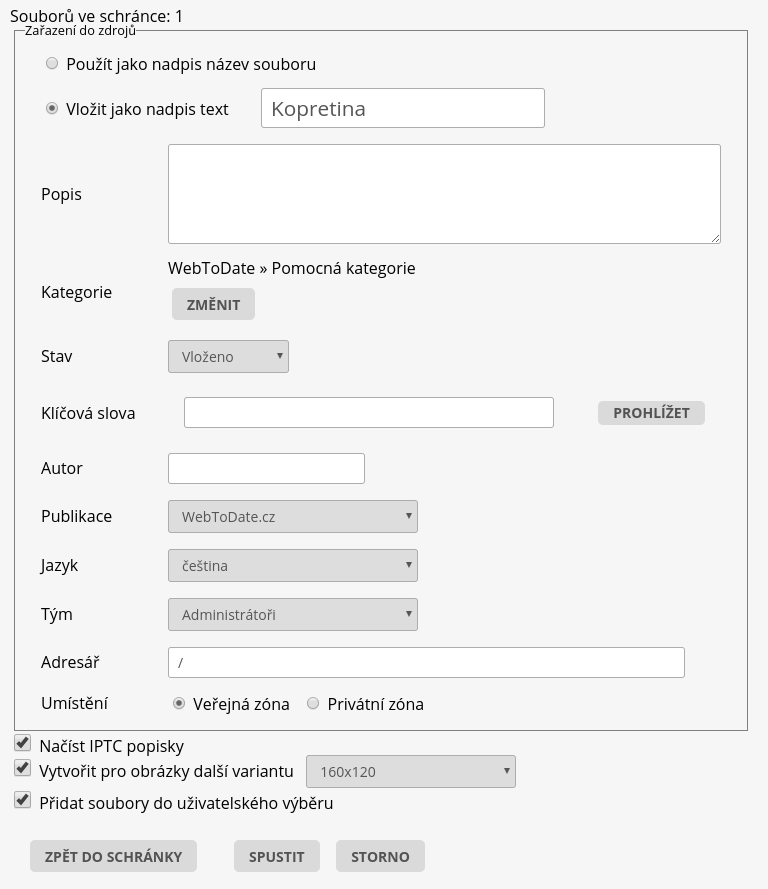Viewport: 768px width, 889px height.
Task: Focus the Popis description textarea
Action: click(x=443, y=194)
